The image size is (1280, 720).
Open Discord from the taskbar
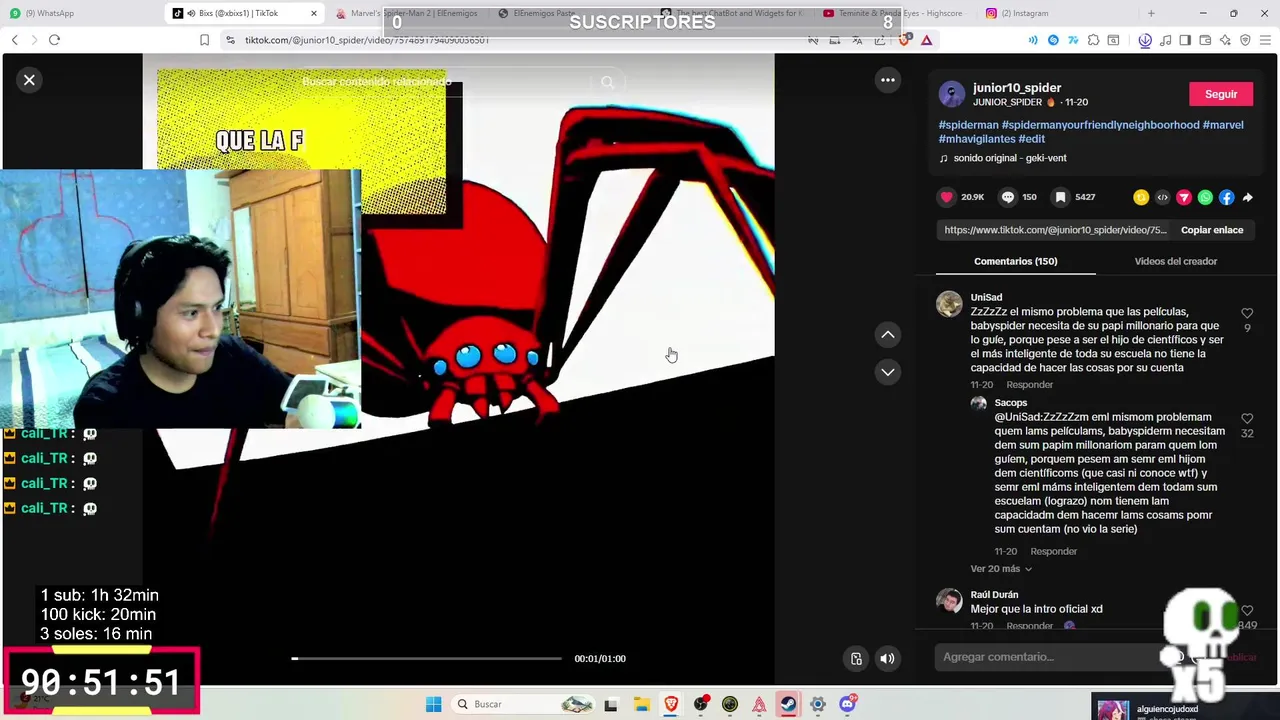click(x=847, y=704)
